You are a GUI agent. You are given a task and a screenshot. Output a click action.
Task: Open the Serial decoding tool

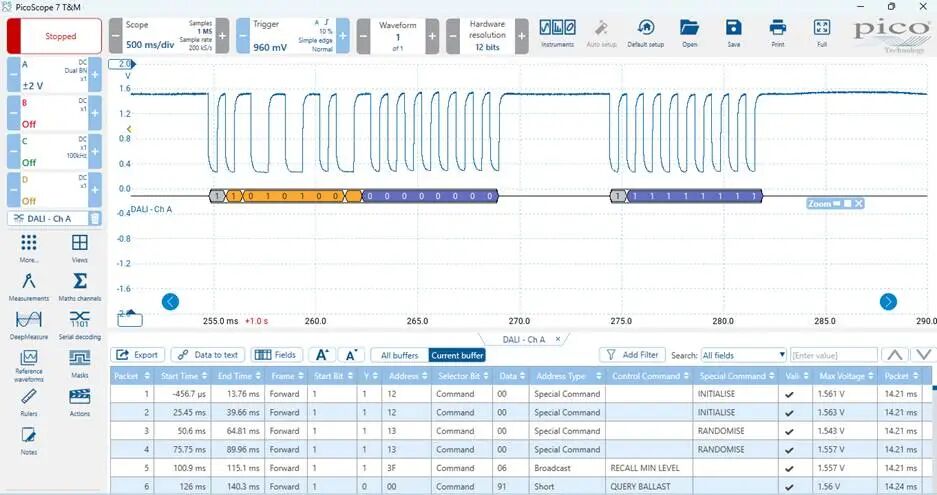tap(79, 325)
